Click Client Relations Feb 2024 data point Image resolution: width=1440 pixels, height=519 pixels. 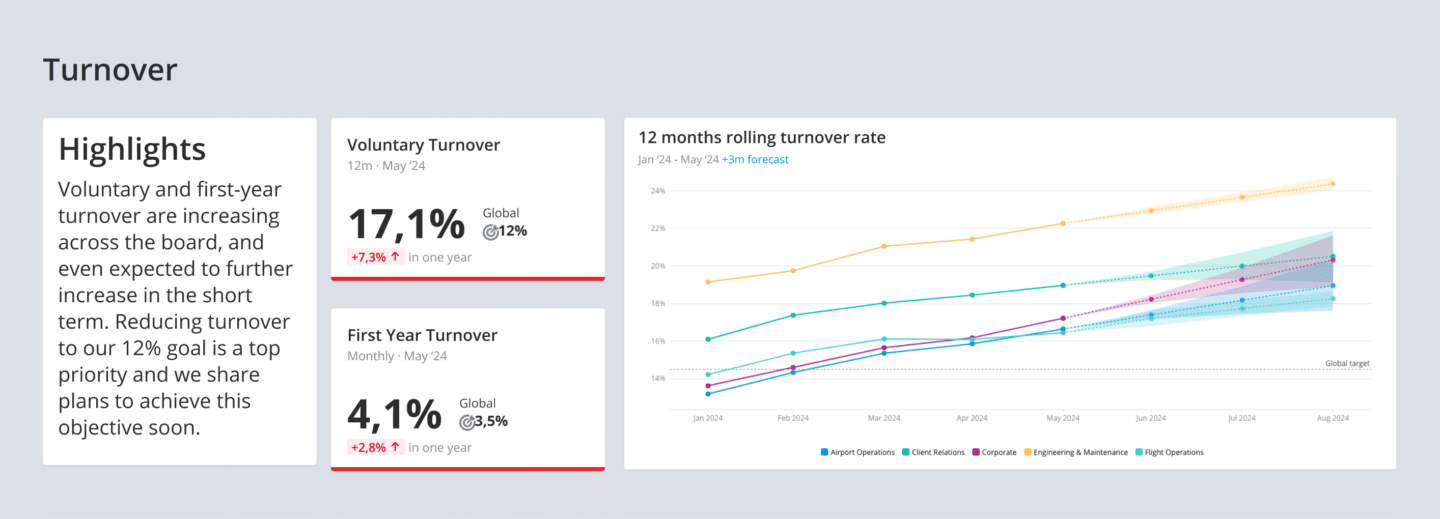coord(793,315)
